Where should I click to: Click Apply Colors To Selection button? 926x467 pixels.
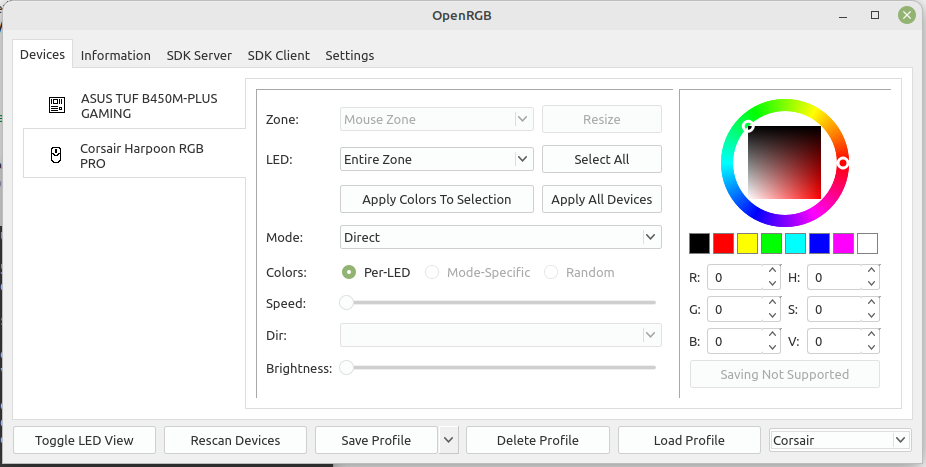pyautogui.click(x=436, y=200)
